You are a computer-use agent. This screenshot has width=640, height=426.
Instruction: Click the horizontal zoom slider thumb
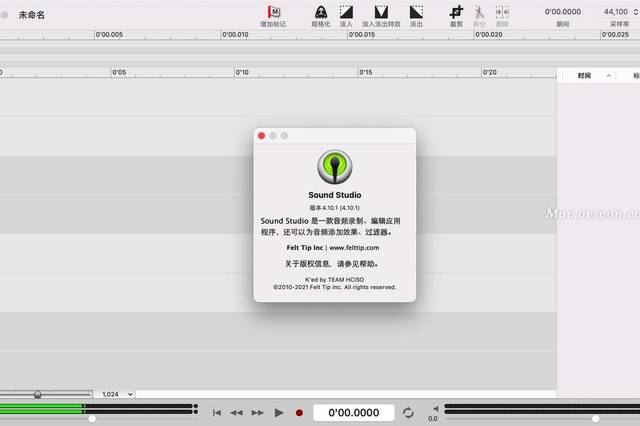click(38, 394)
